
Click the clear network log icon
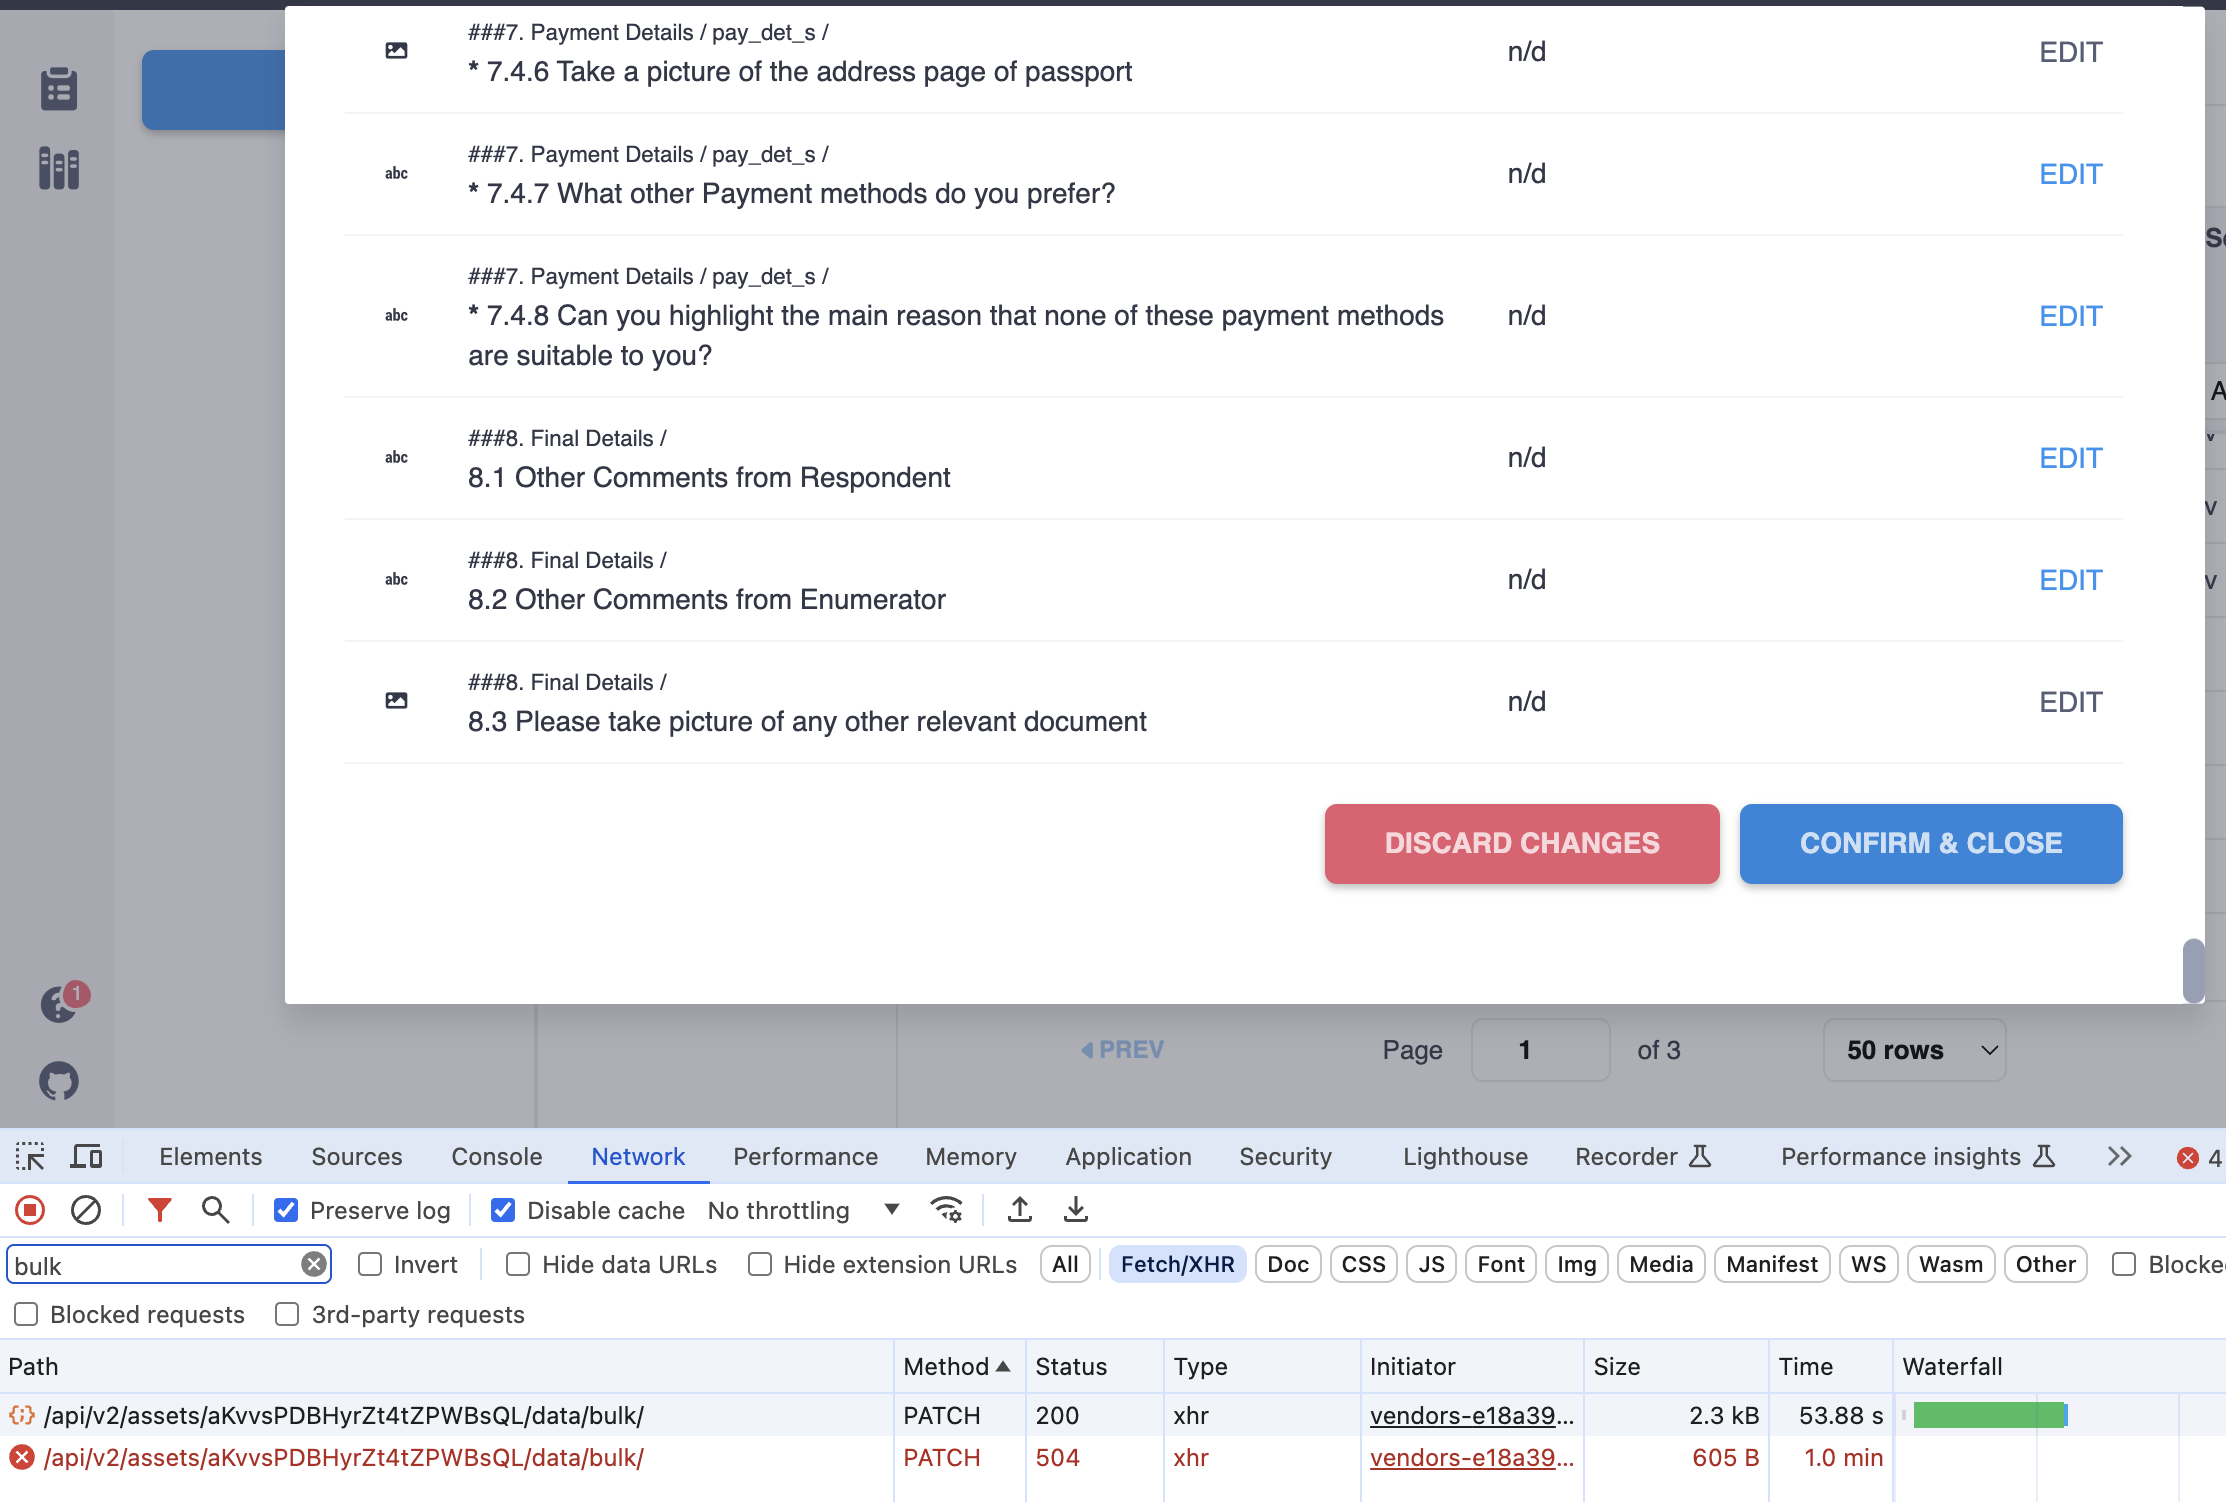point(86,1211)
